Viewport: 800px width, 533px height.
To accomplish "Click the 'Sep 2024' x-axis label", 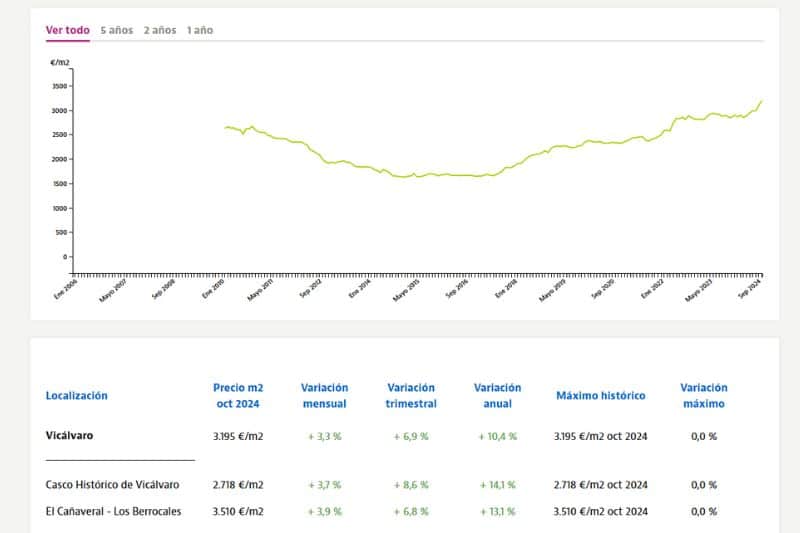I will [750, 289].
